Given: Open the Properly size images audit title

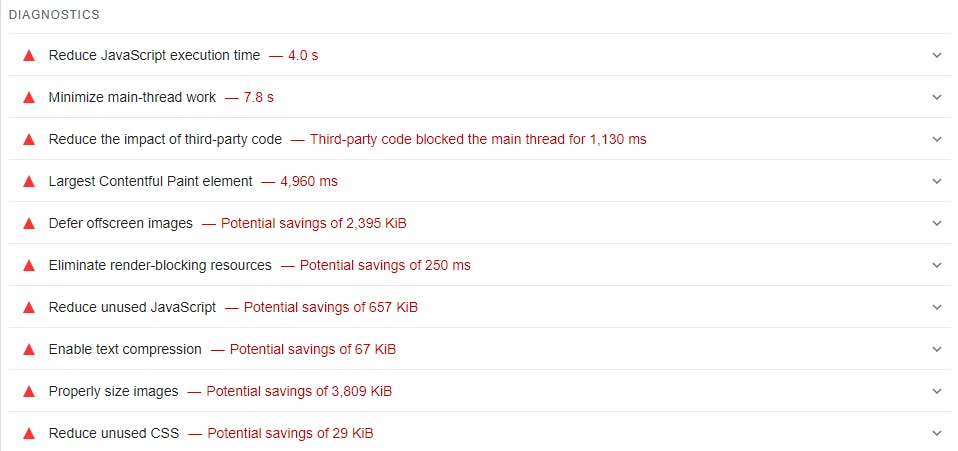Looking at the screenshot, I should coord(114,391).
